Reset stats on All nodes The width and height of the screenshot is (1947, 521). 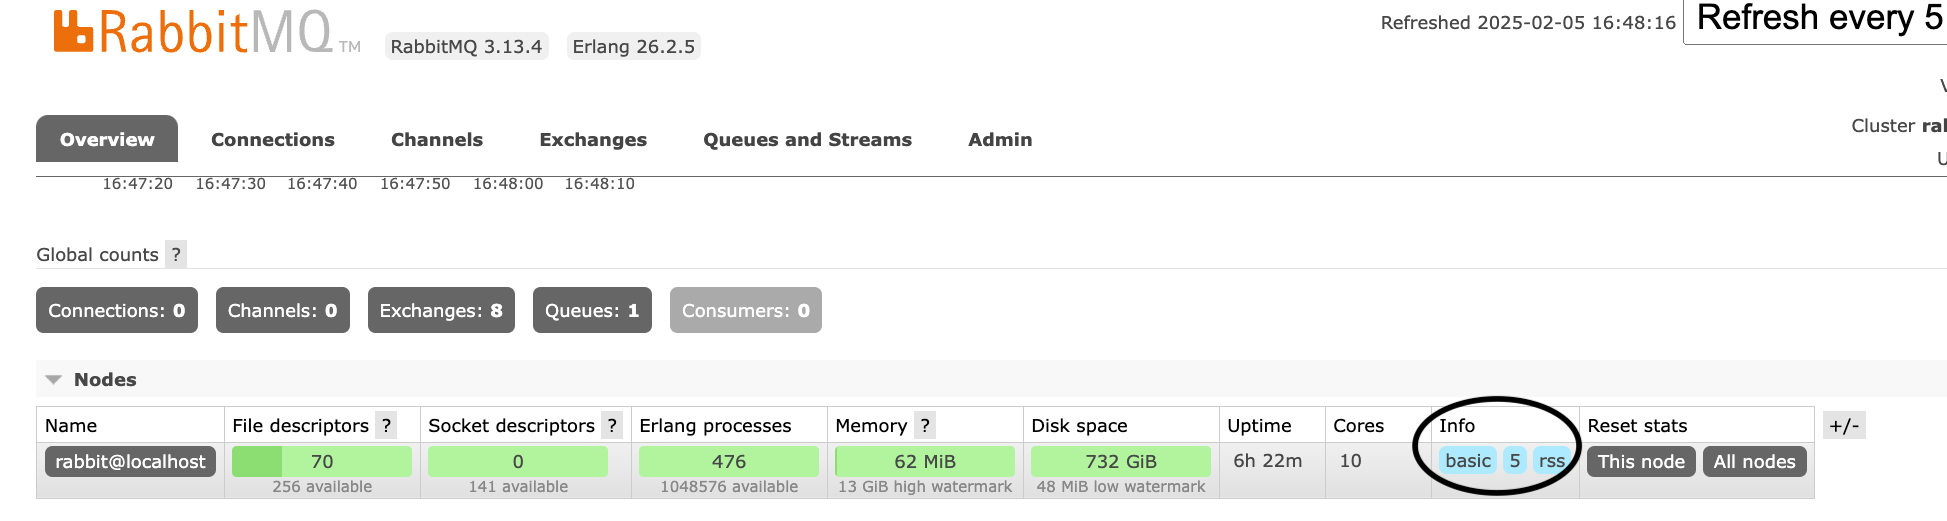click(x=1754, y=462)
